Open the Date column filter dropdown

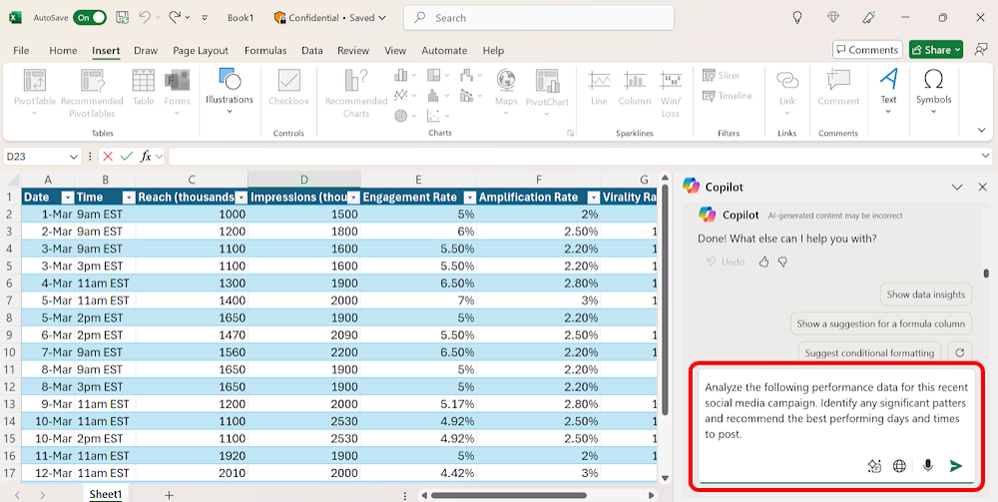coord(67,197)
